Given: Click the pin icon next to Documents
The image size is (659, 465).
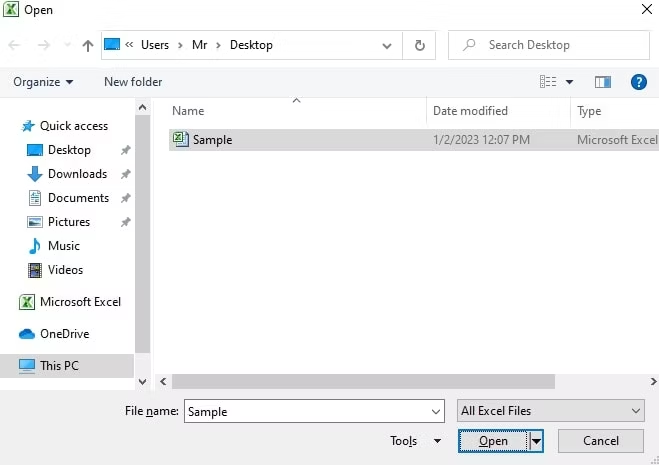Looking at the screenshot, I should click(x=125, y=198).
